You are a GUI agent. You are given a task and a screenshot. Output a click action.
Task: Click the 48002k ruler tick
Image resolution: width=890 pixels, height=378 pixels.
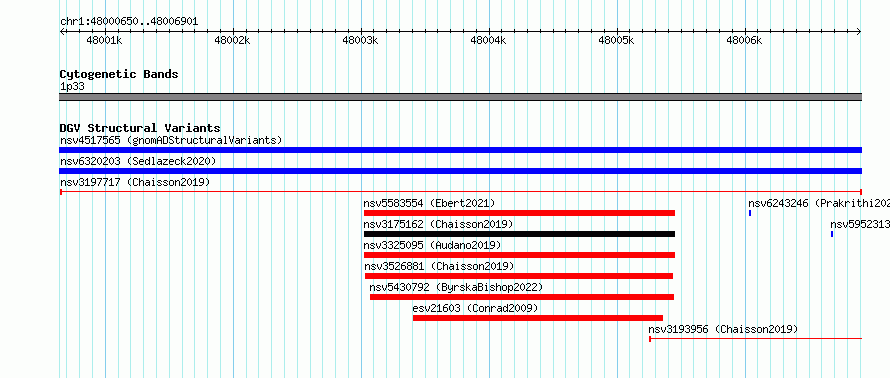[233, 40]
